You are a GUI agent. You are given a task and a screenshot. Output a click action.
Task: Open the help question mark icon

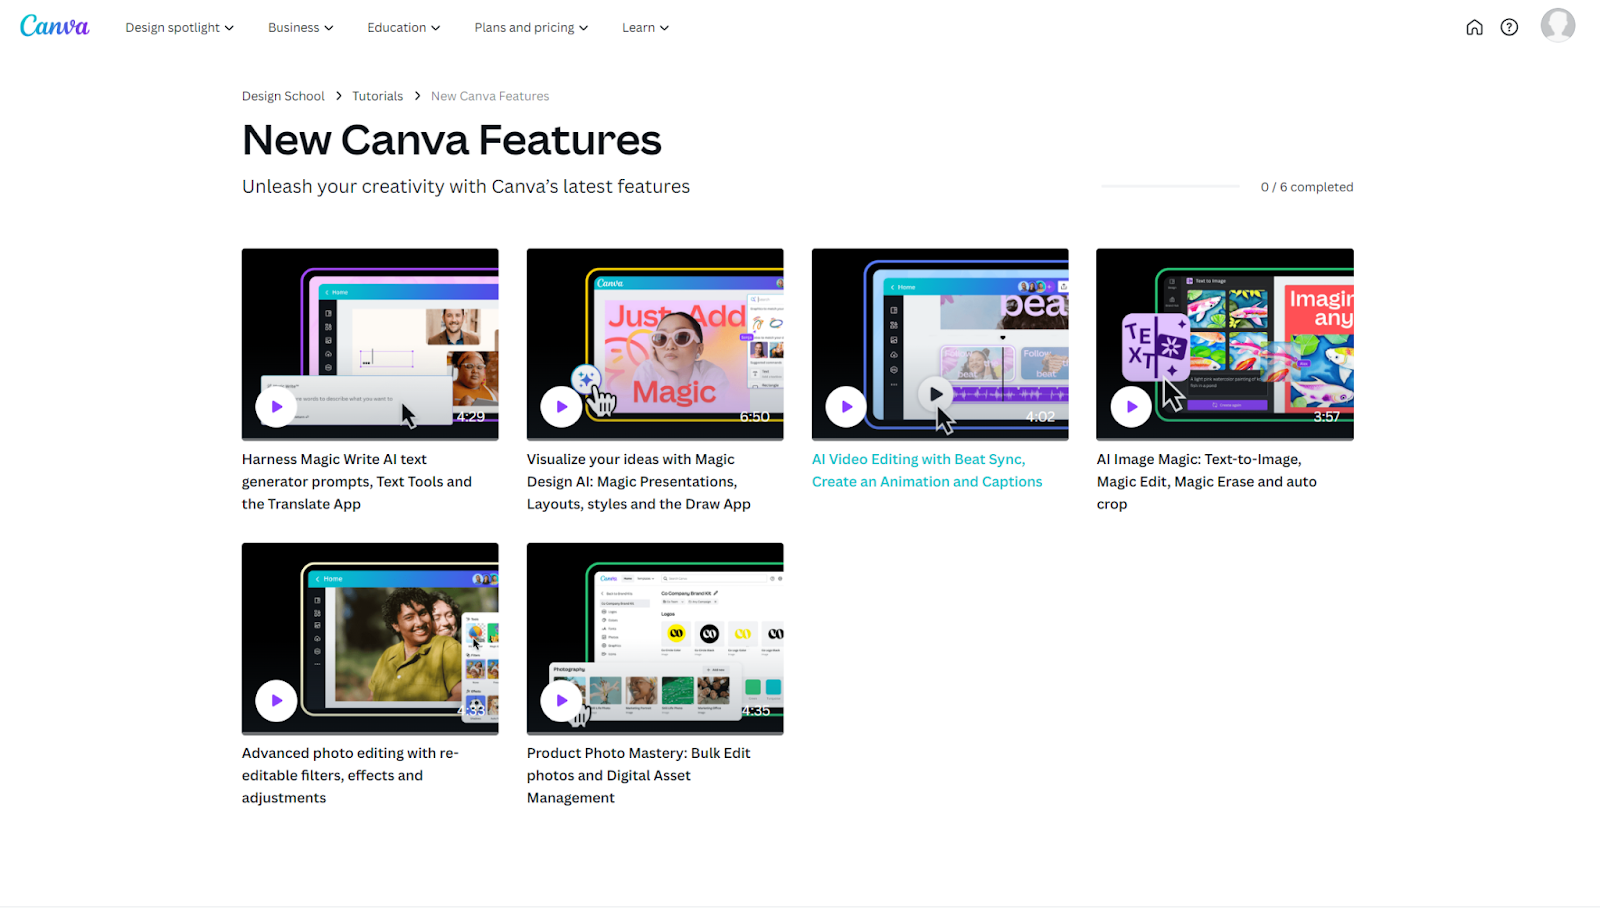1509,27
